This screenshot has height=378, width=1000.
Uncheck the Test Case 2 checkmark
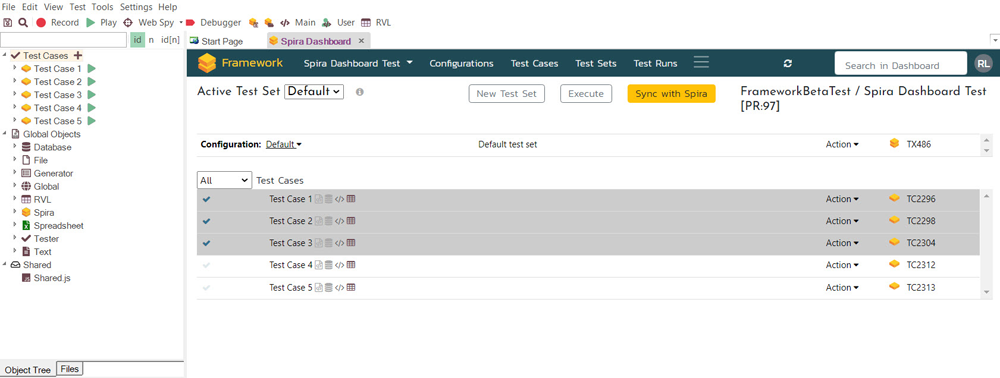[206, 221]
